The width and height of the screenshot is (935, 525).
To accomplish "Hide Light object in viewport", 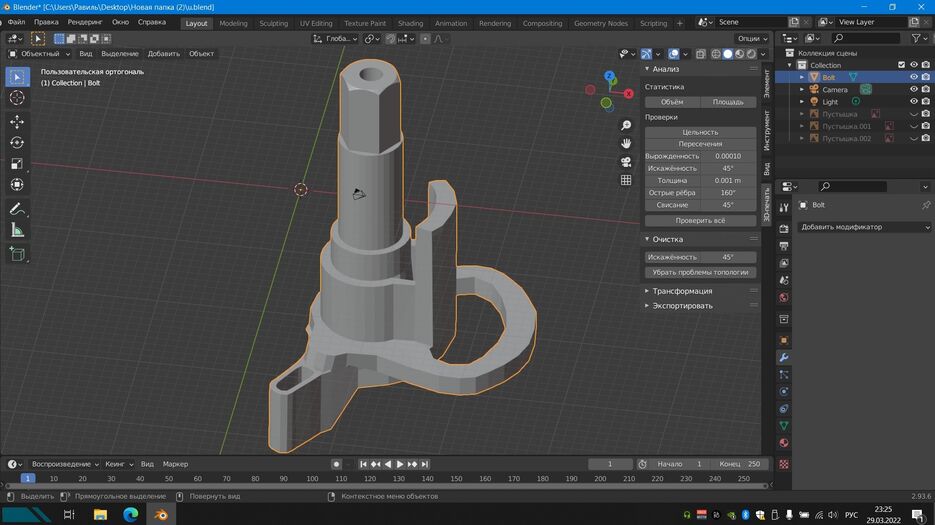I will 914,101.
